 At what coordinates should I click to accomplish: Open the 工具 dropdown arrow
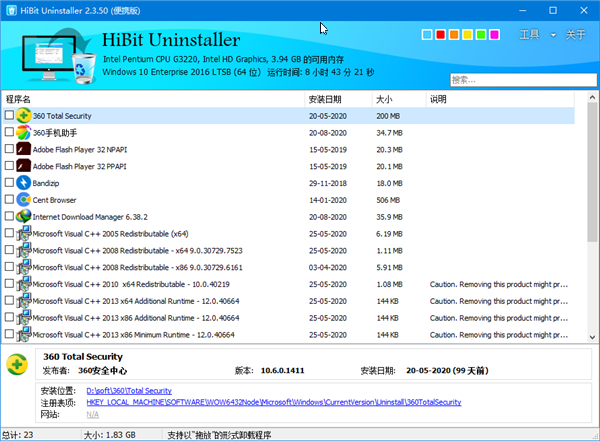[x=553, y=35]
